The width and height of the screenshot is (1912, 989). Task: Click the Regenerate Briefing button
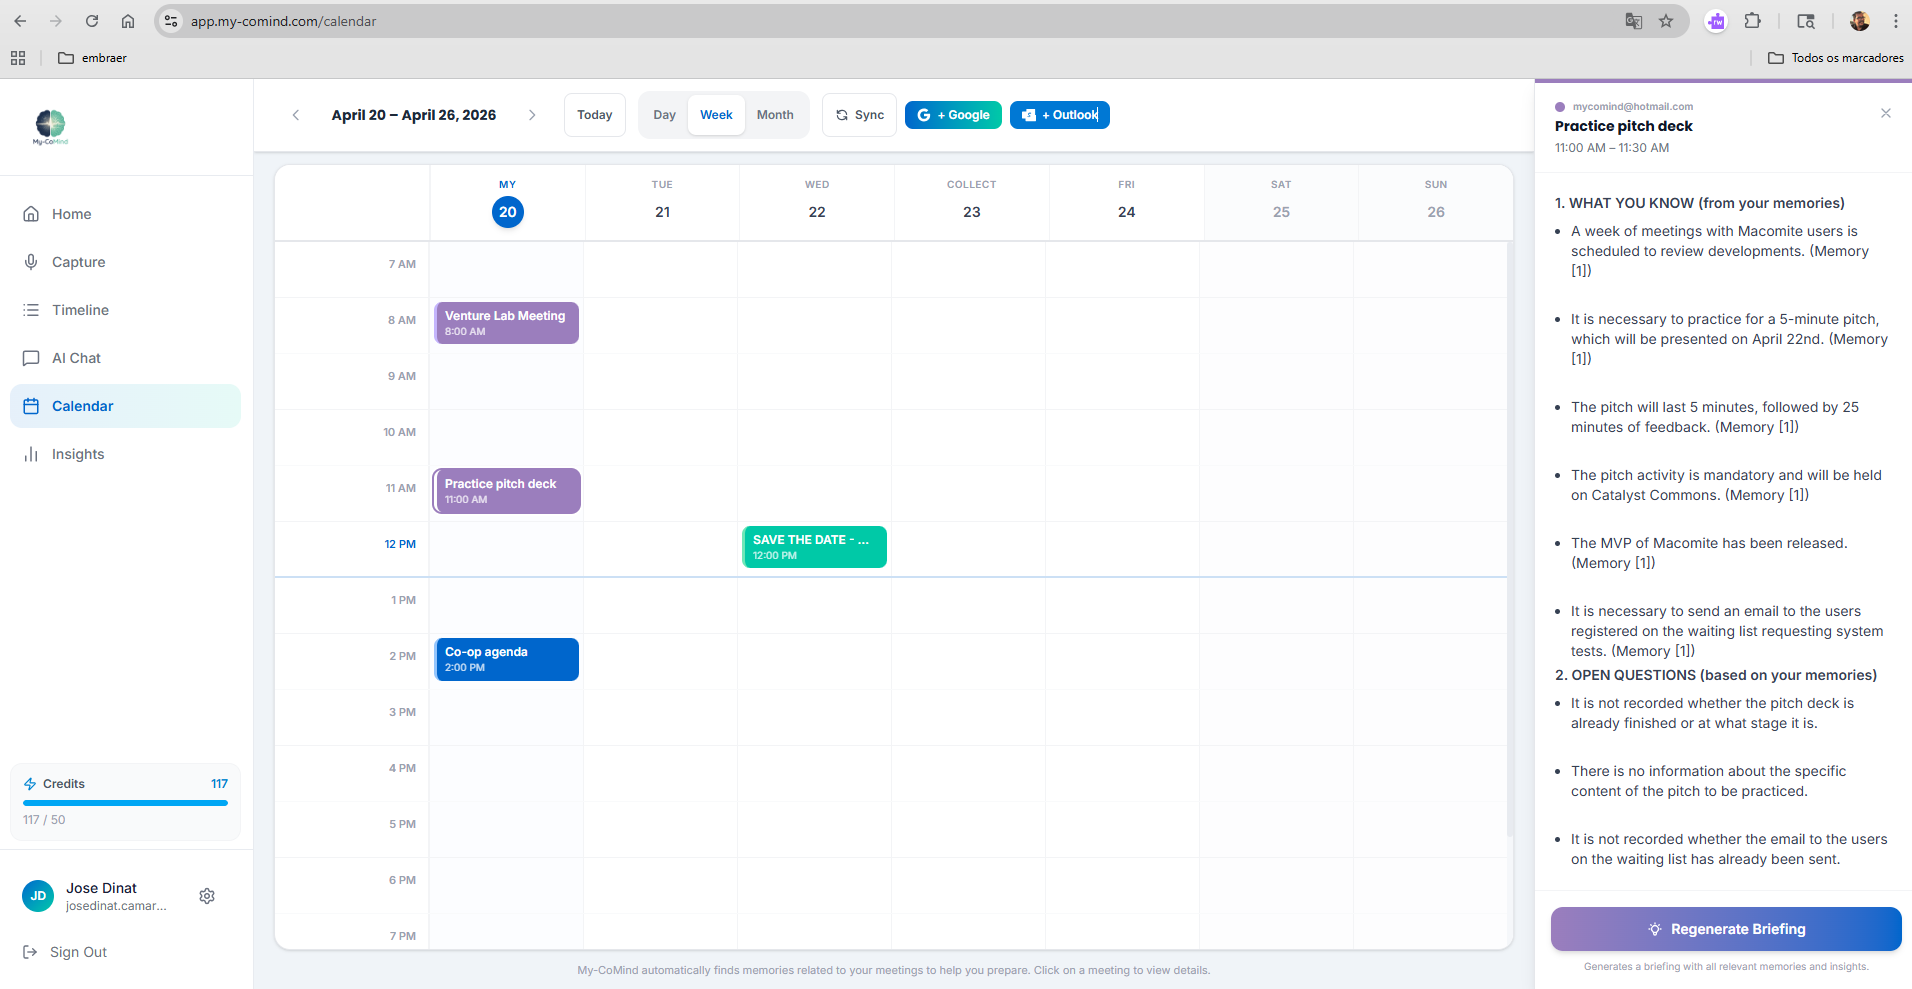click(1725, 929)
